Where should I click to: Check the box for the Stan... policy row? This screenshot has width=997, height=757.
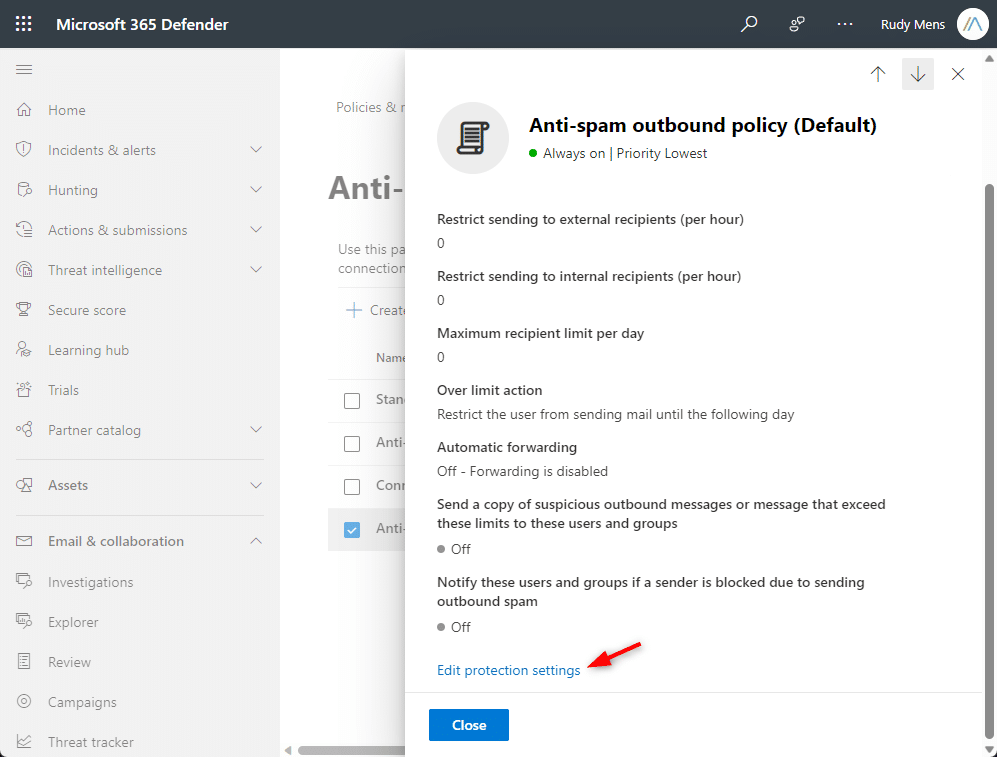click(x=352, y=401)
